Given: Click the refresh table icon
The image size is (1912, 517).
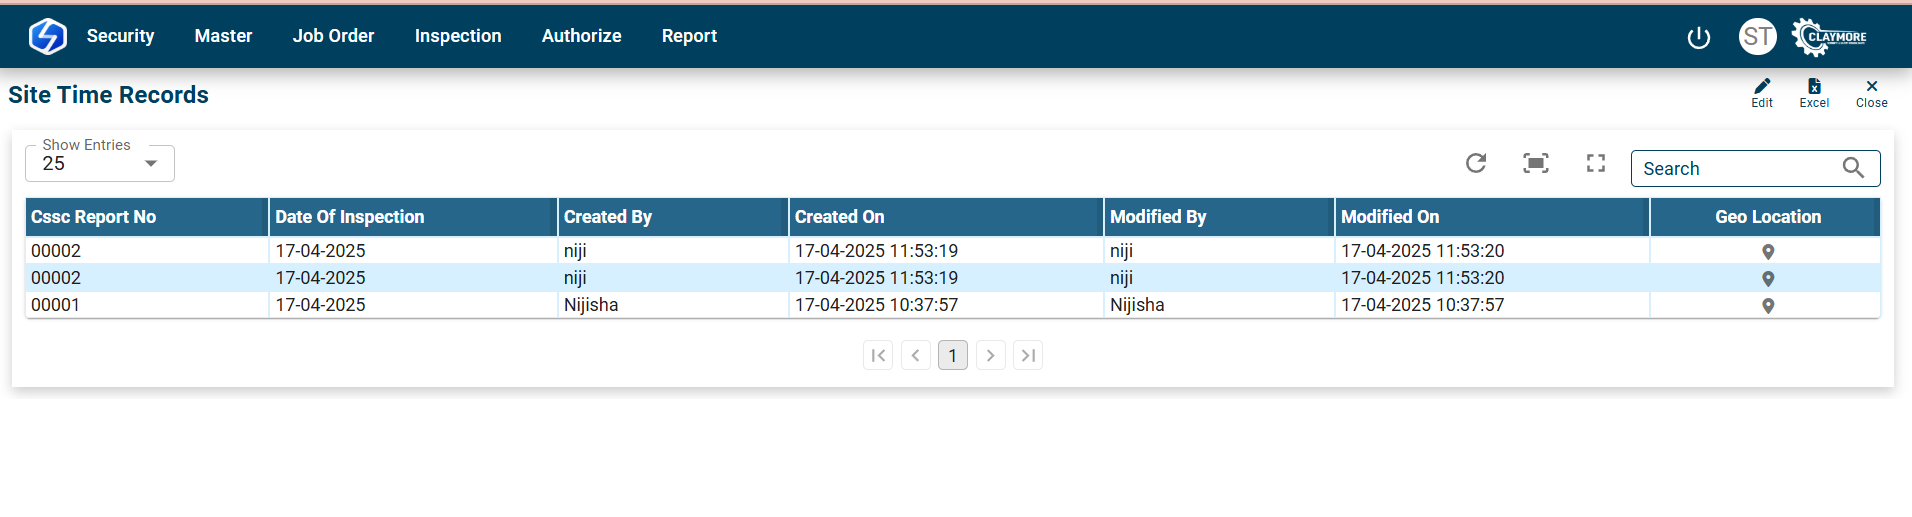Looking at the screenshot, I should 1476,163.
